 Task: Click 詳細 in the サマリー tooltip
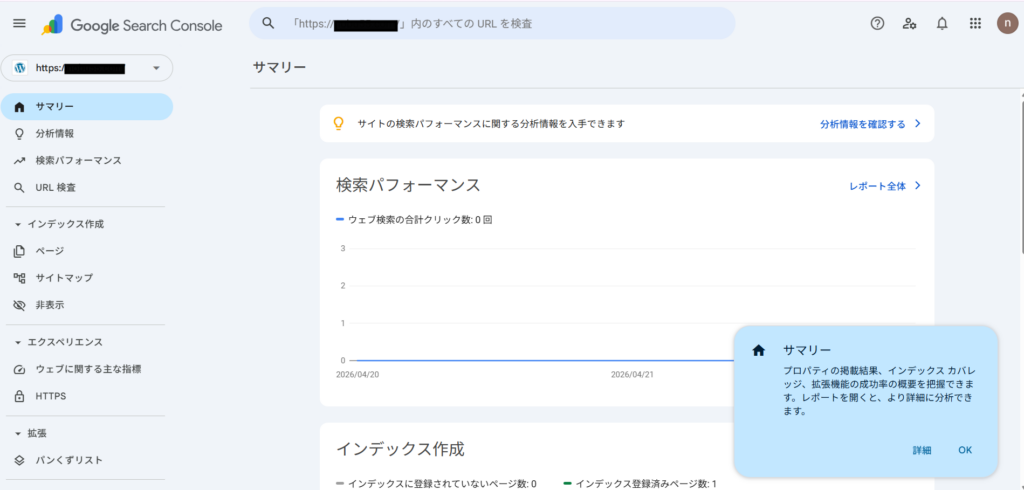coord(922,450)
